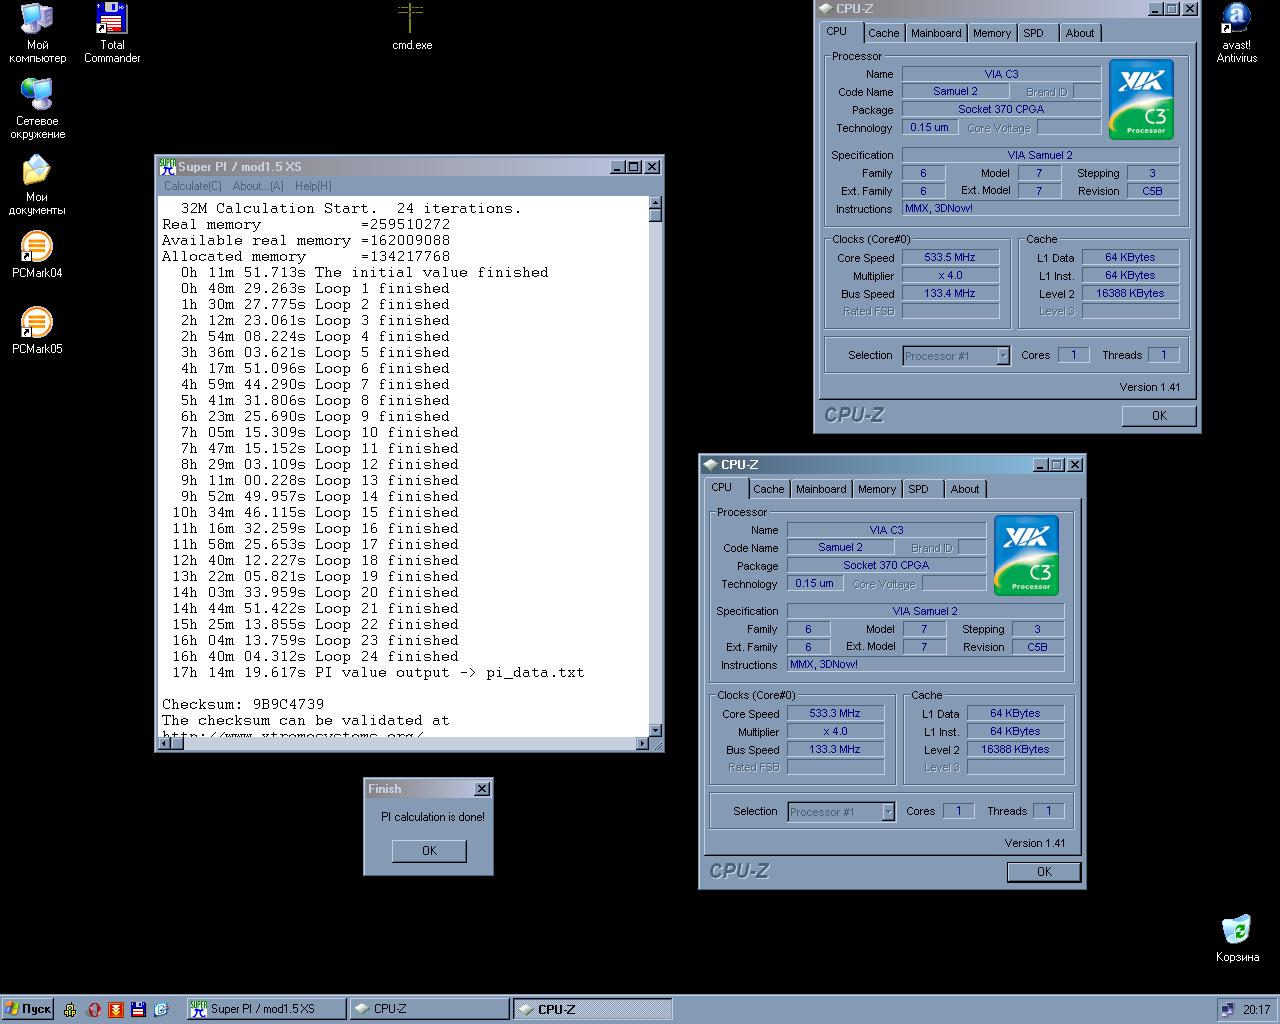Switch to Memory tab in upper CPU-Z
This screenshot has height=1024, width=1280.
click(x=992, y=33)
